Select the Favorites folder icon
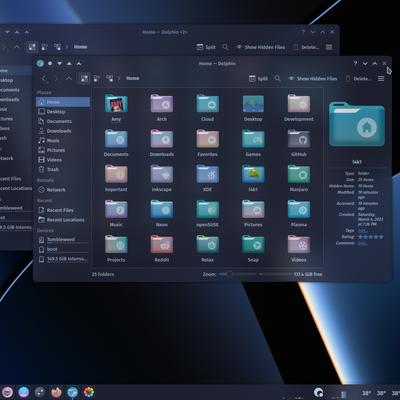Viewport: 400px width, 400px height. tap(207, 139)
